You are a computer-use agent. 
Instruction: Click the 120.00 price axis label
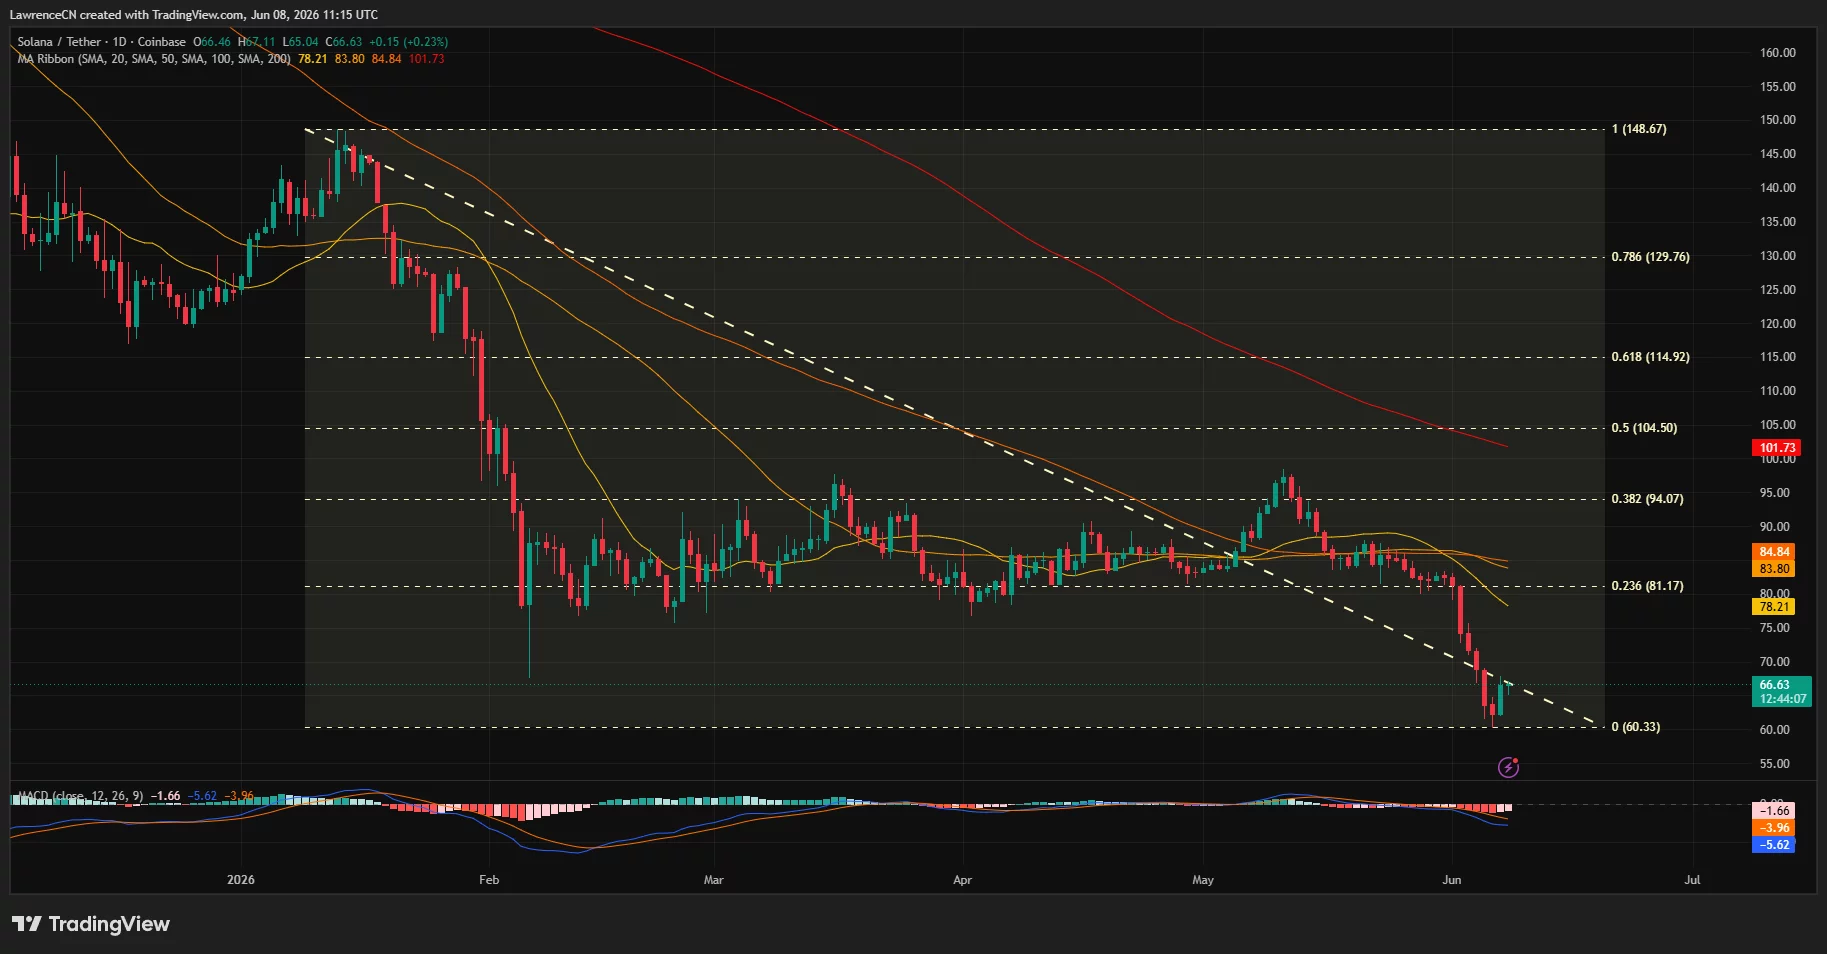1778,324
